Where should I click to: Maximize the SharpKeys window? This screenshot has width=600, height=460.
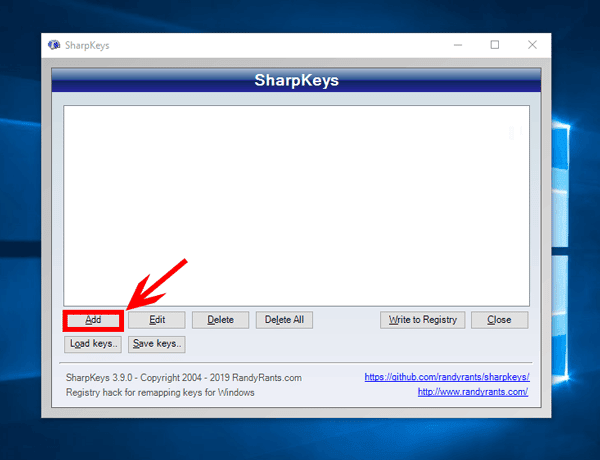tap(495, 45)
